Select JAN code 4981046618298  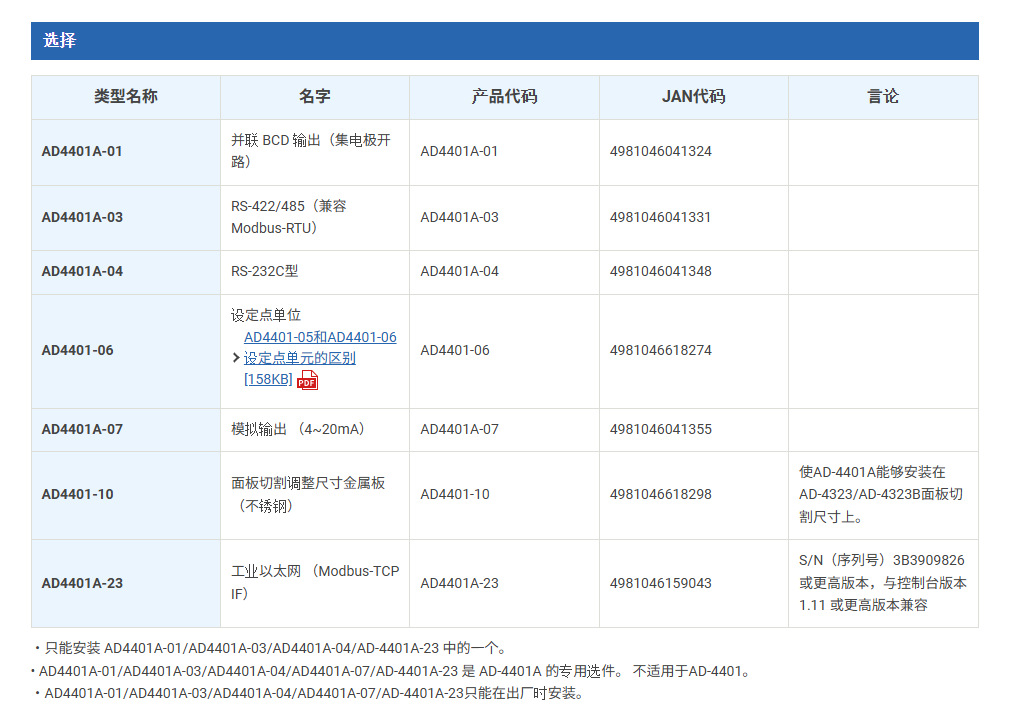coord(660,494)
